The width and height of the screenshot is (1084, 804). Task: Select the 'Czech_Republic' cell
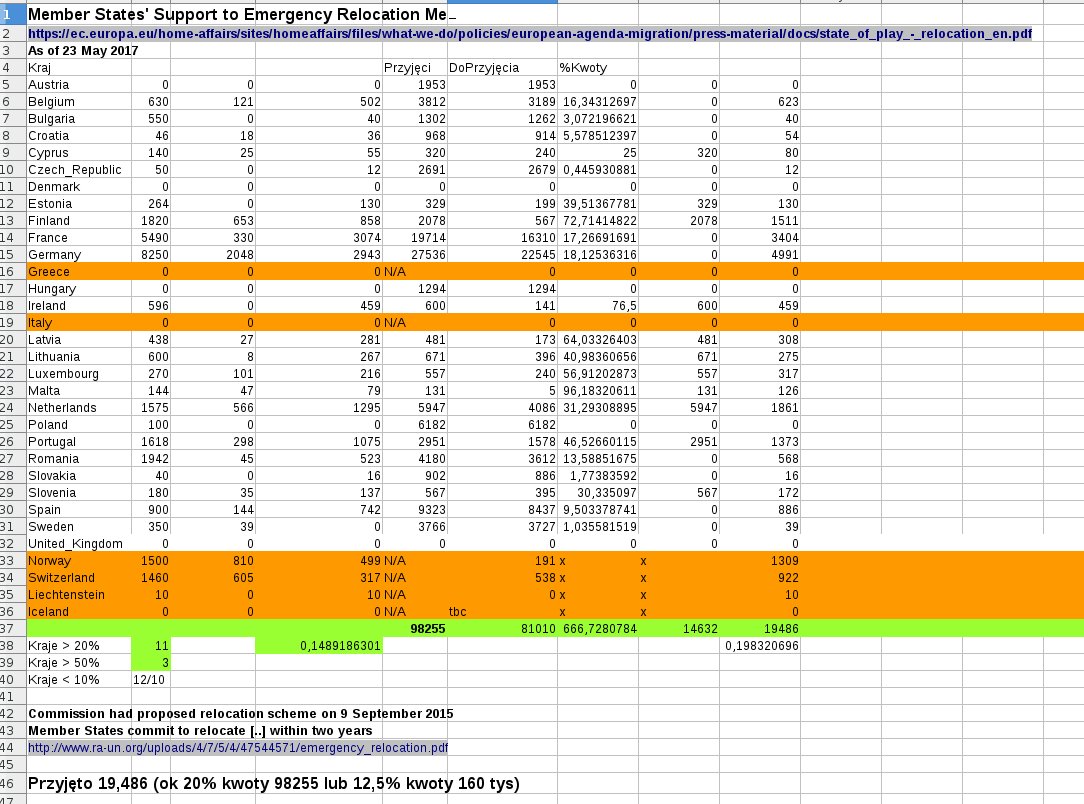click(x=80, y=169)
